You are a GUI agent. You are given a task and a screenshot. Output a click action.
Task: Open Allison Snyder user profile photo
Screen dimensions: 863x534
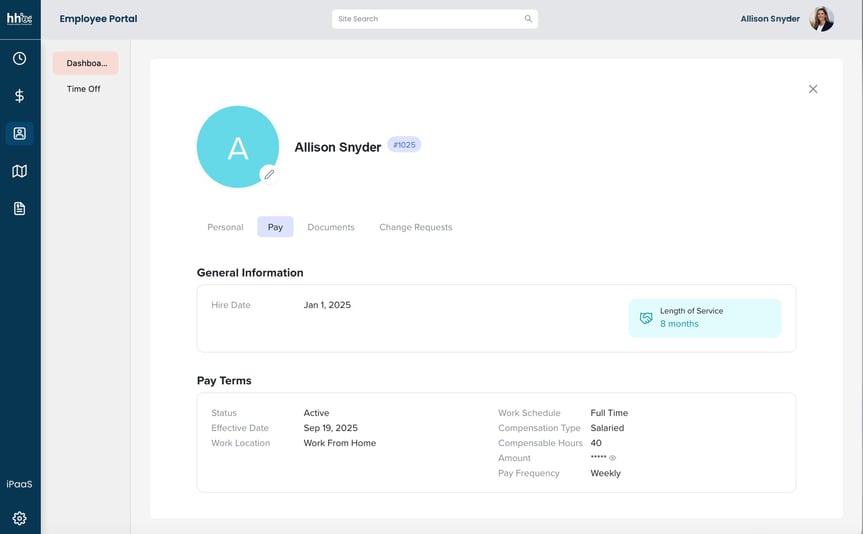point(821,19)
